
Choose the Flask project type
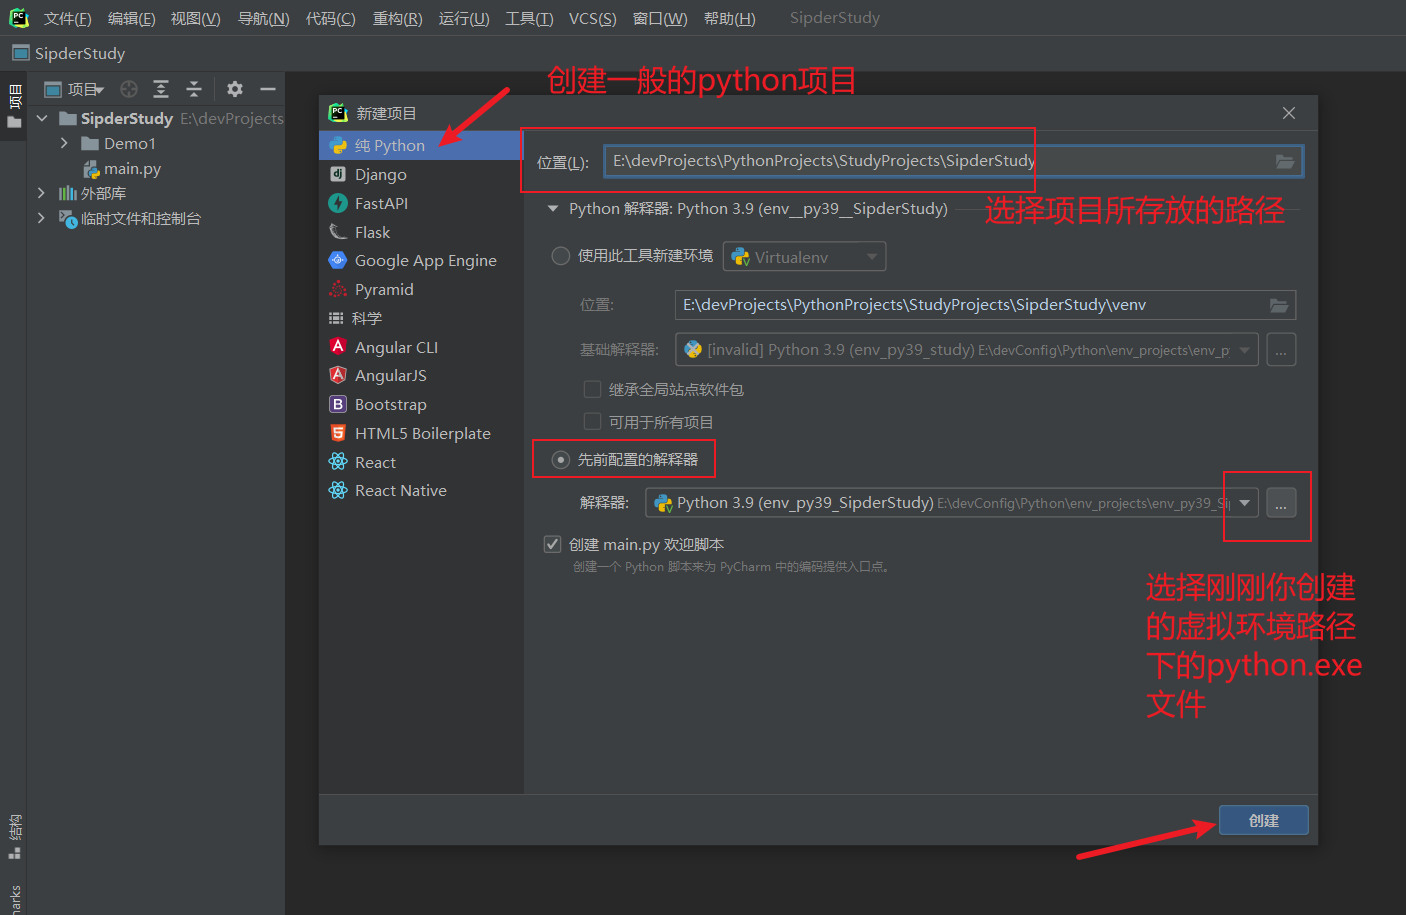pyautogui.click(x=420, y=232)
